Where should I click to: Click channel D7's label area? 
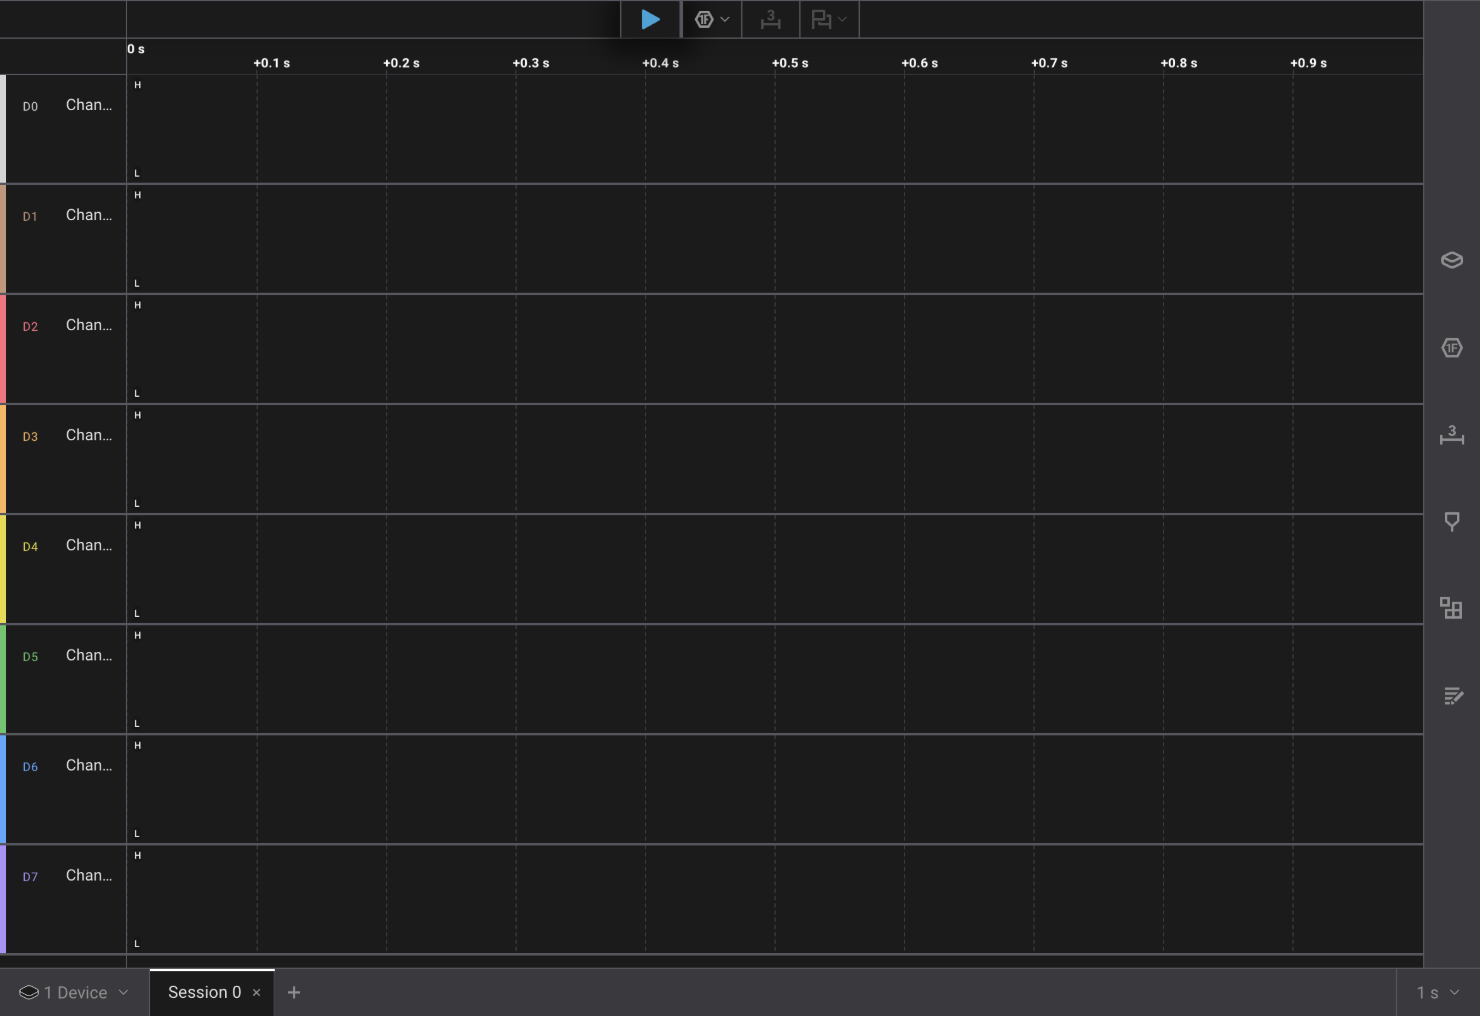[x=88, y=875]
